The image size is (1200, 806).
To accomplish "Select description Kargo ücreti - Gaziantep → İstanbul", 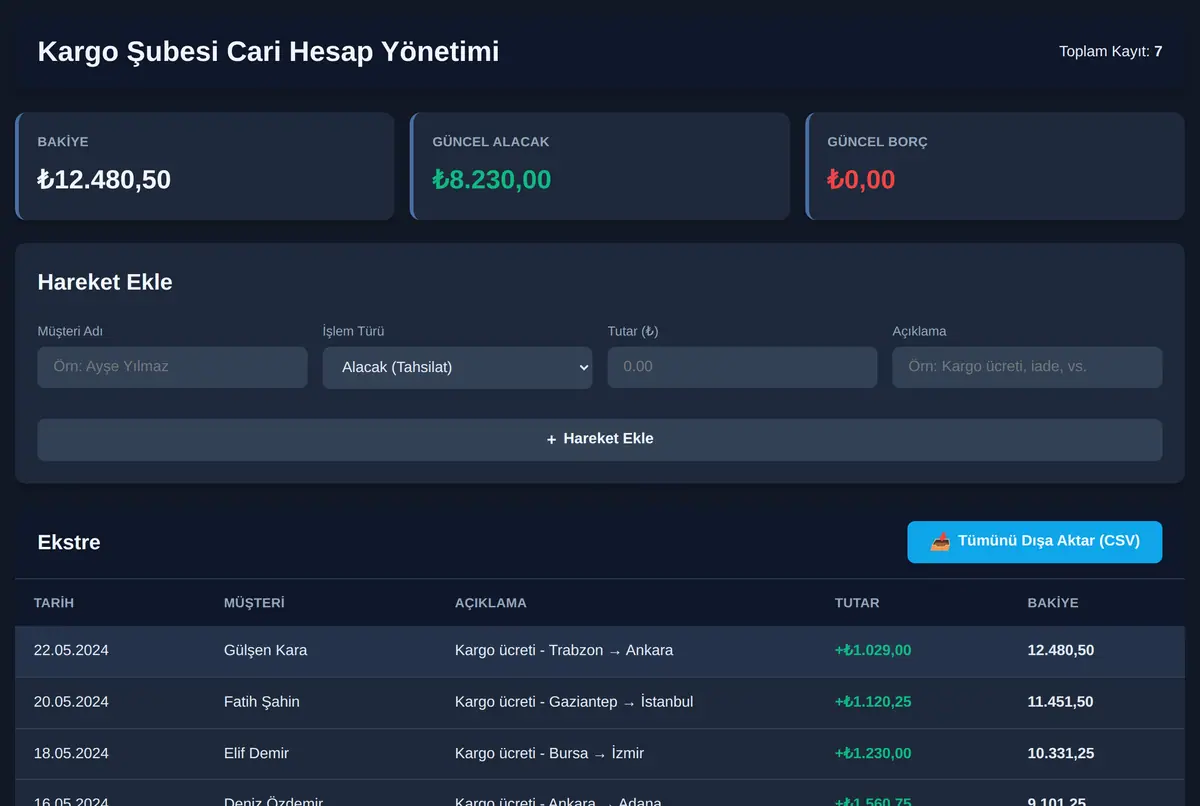I will [574, 702].
